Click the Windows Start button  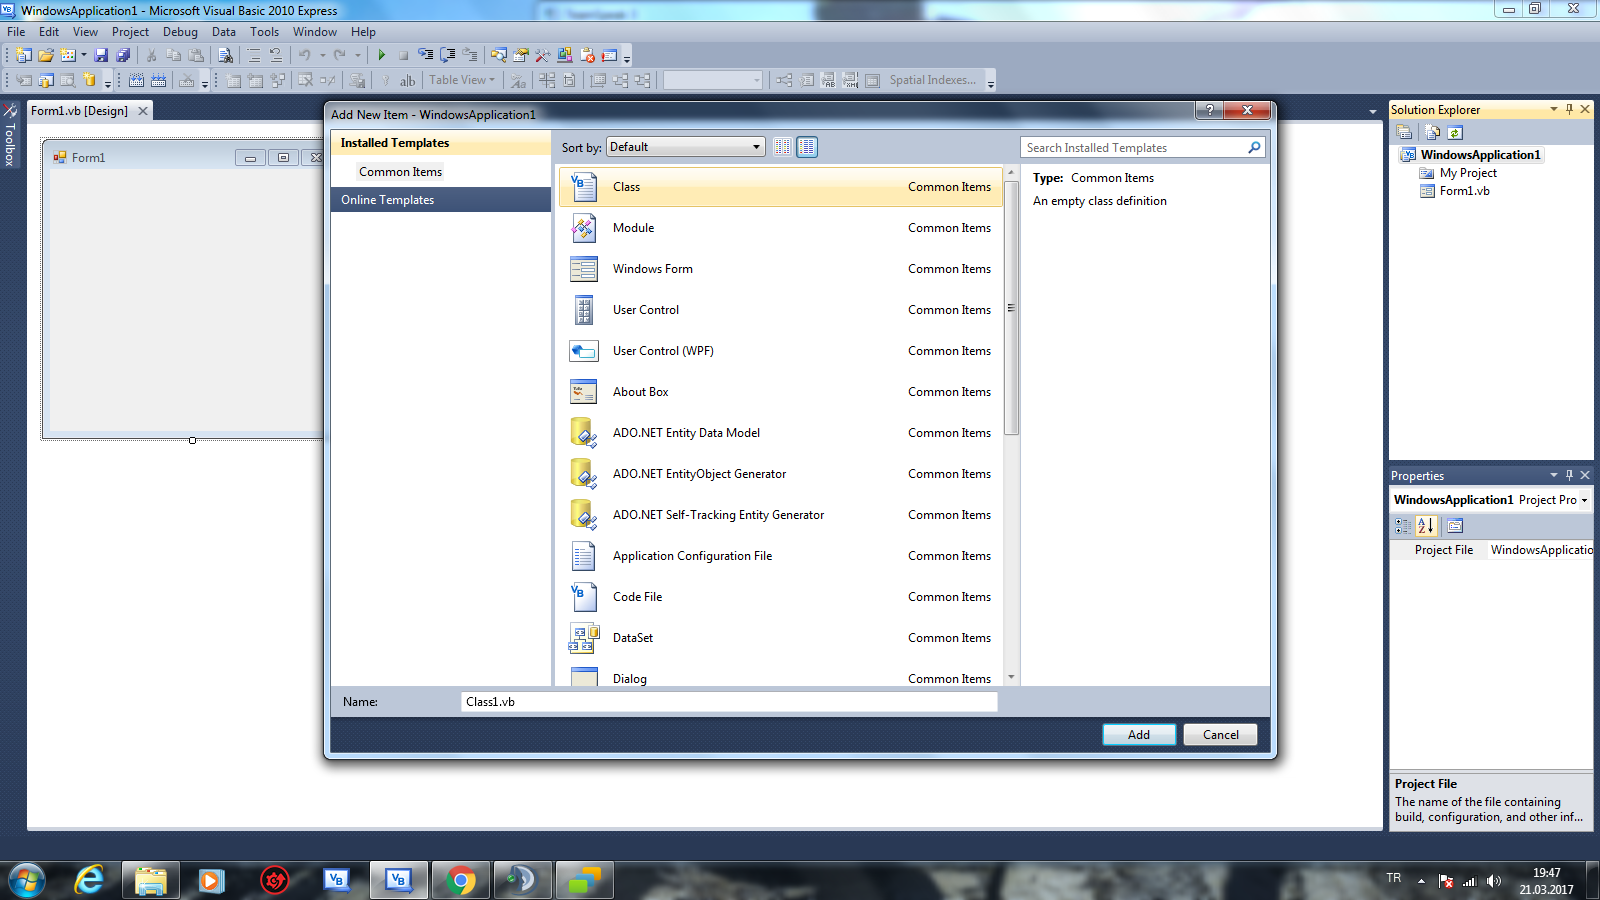[x=26, y=880]
